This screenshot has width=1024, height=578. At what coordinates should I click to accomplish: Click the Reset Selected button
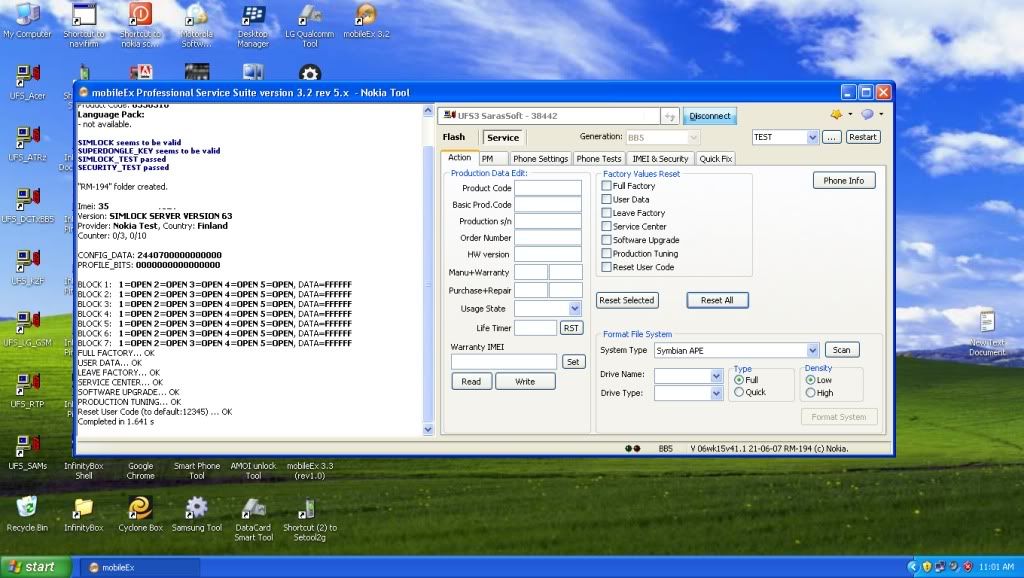click(627, 300)
